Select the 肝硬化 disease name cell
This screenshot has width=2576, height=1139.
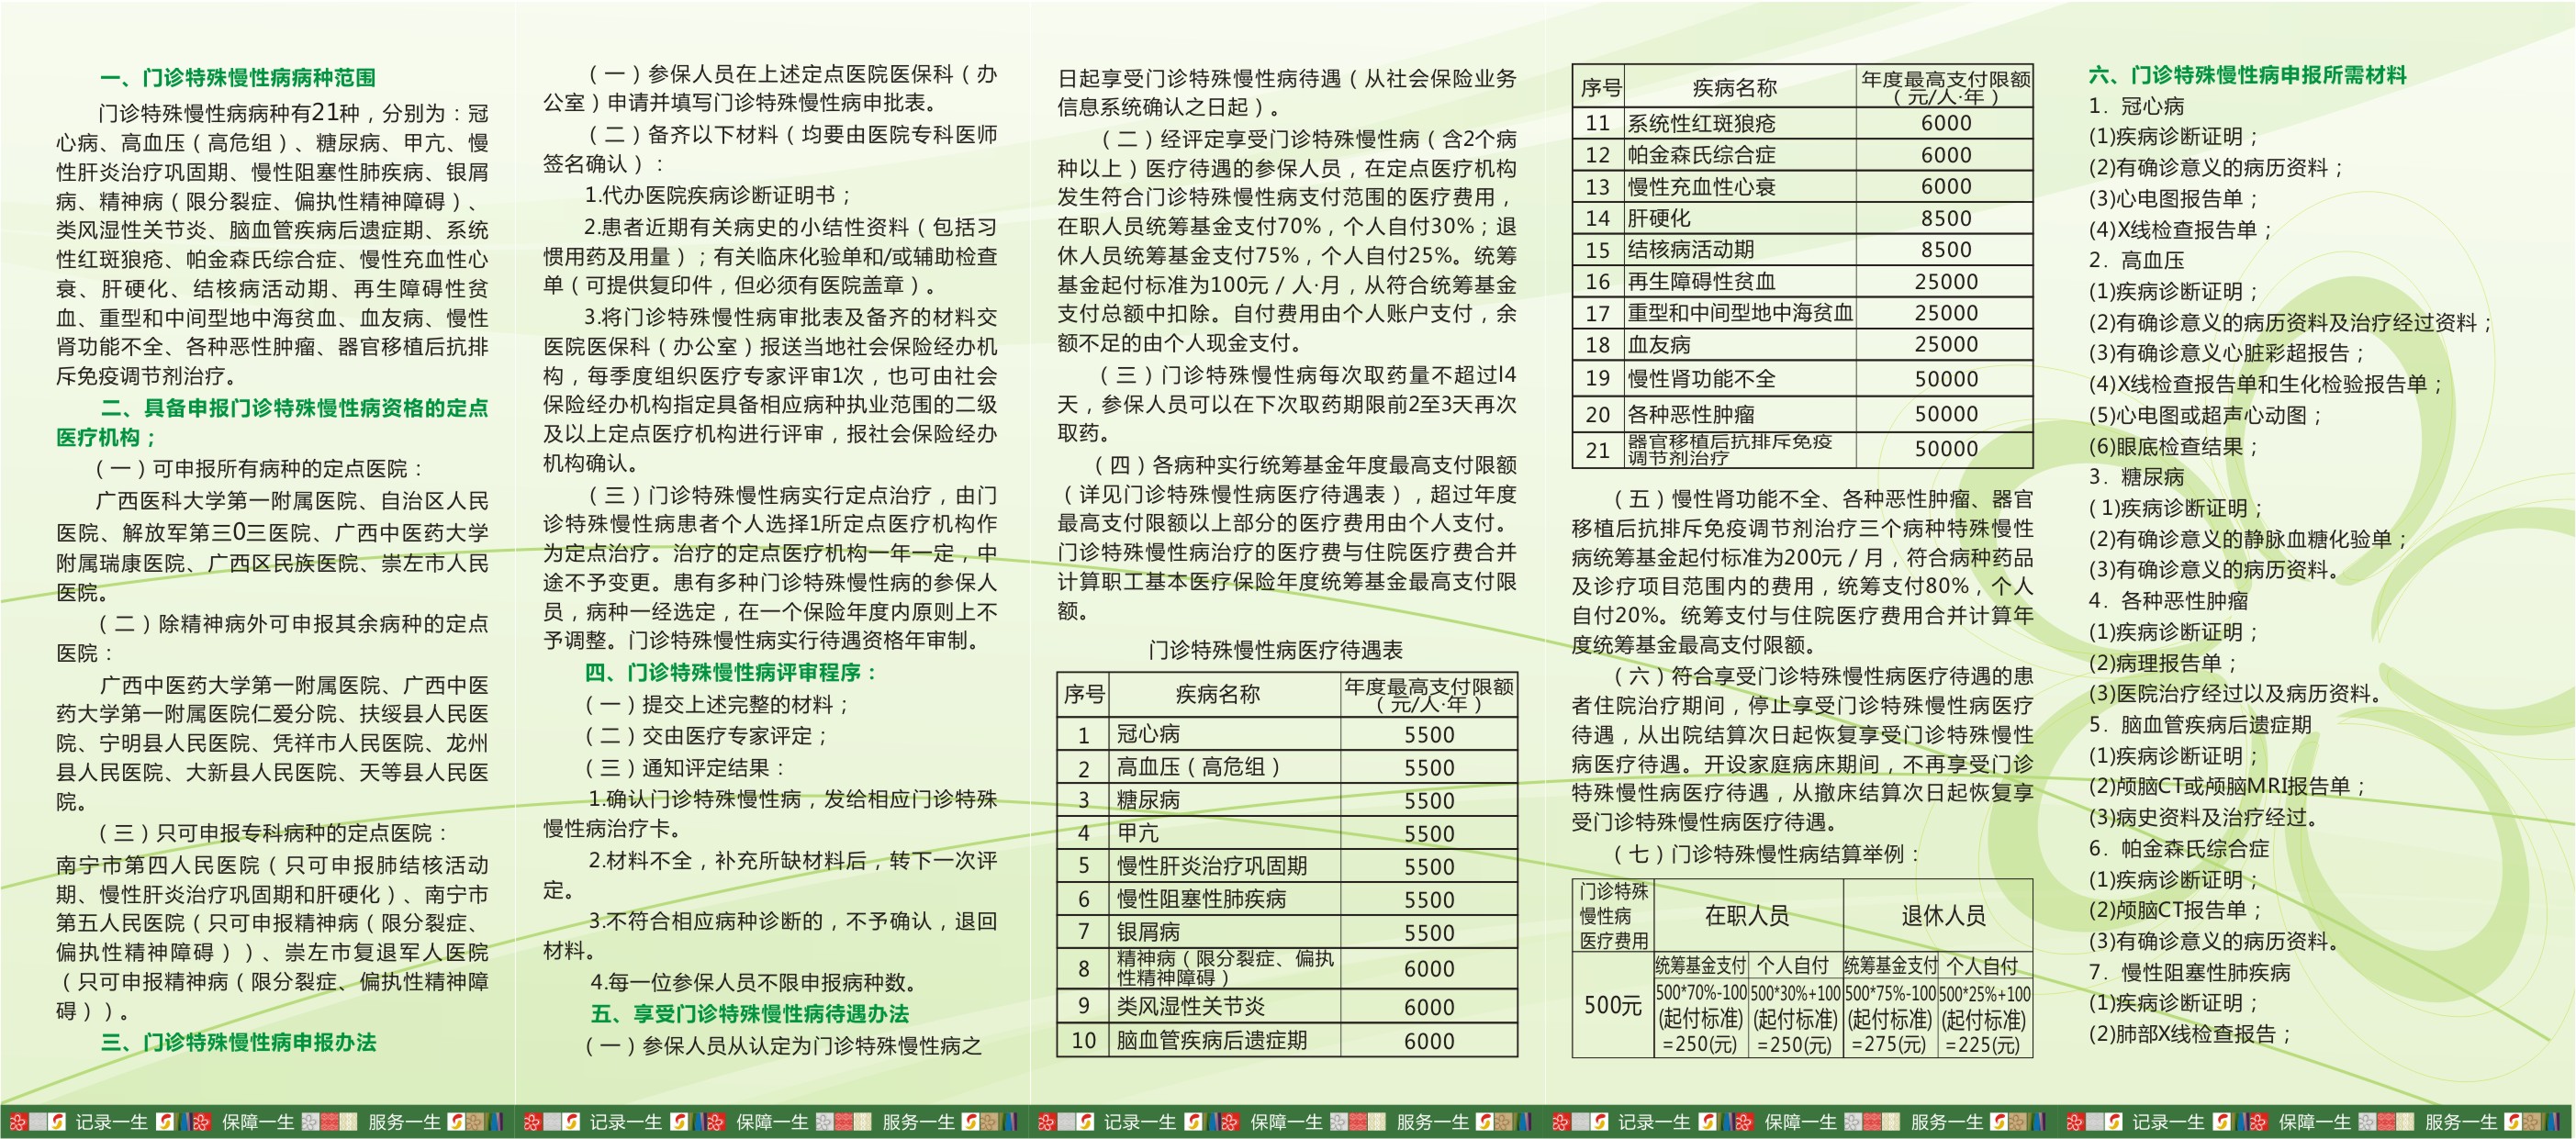pyautogui.click(x=1659, y=218)
